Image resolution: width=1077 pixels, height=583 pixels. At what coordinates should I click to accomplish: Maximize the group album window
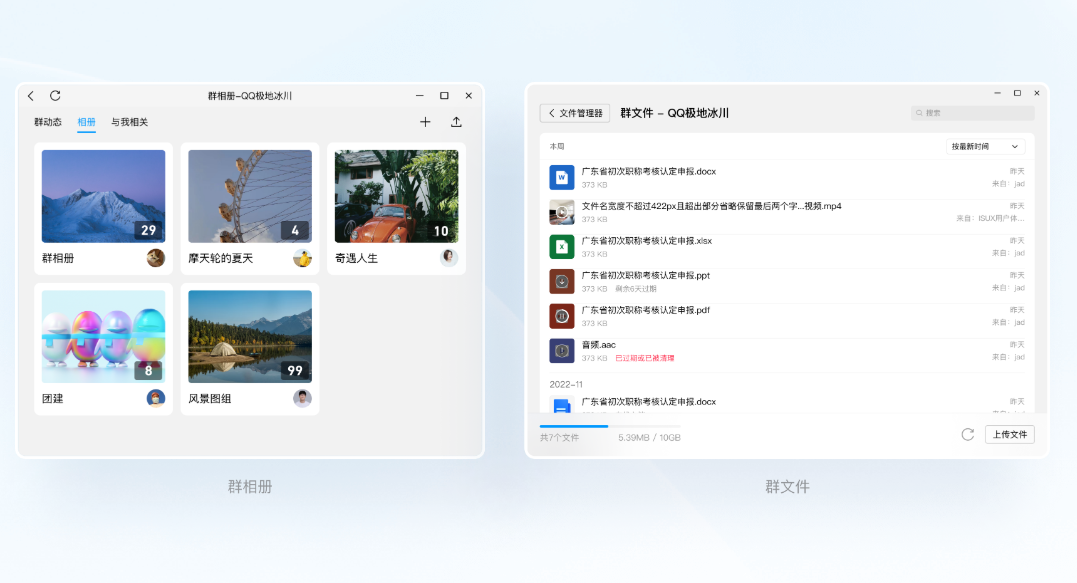(x=444, y=95)
